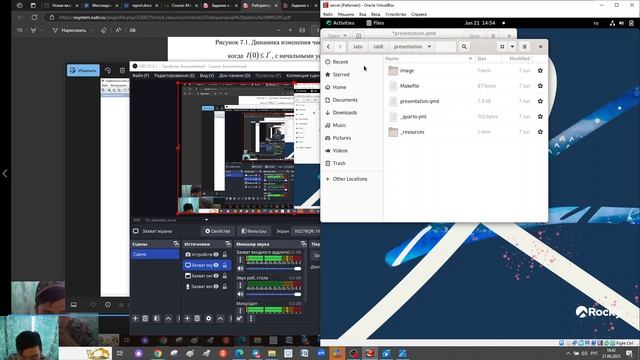Image resolution: width=640 pixels, height=360 pixels.
Task: Open OBS Файл menu
Action: click(140, 76)
